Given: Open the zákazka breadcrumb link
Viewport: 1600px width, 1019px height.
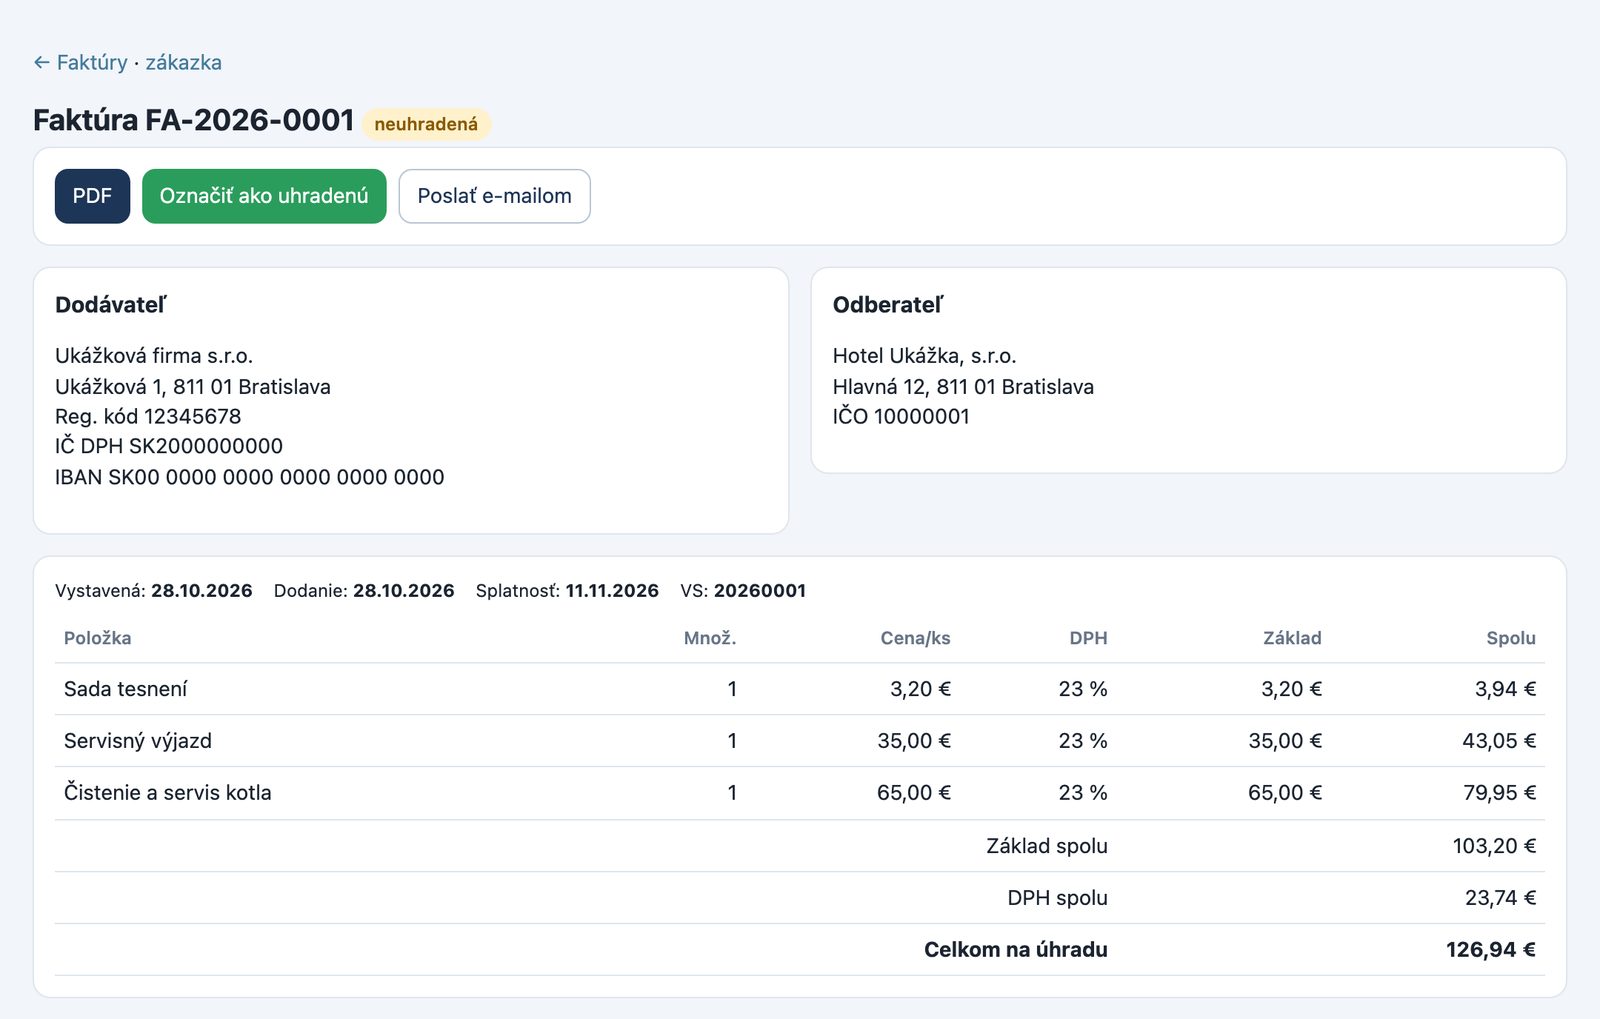Looking at the screenshot, I should (184, 62).
